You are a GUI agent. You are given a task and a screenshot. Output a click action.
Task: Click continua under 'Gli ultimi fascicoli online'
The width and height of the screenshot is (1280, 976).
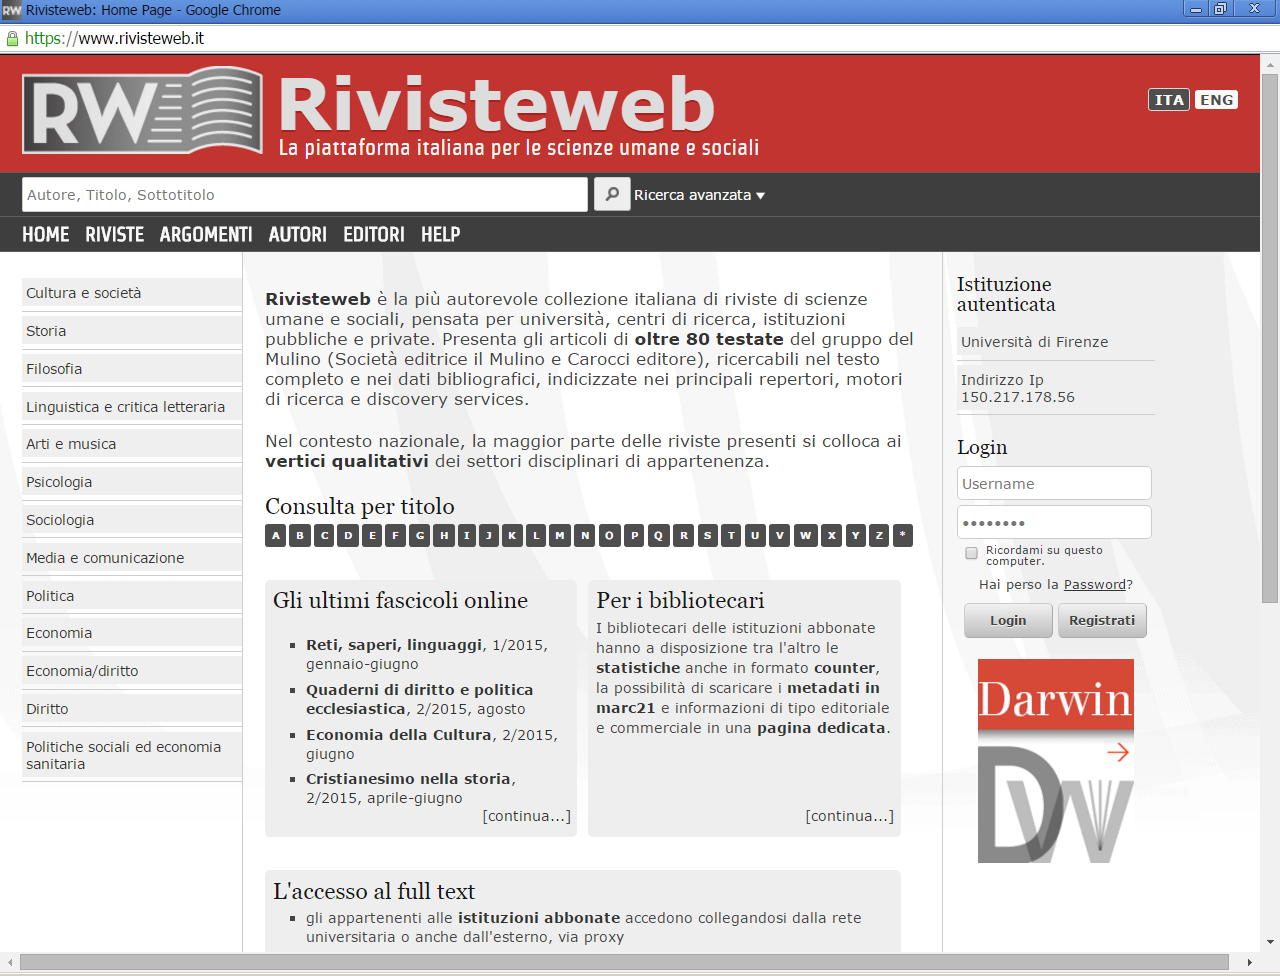527,816
